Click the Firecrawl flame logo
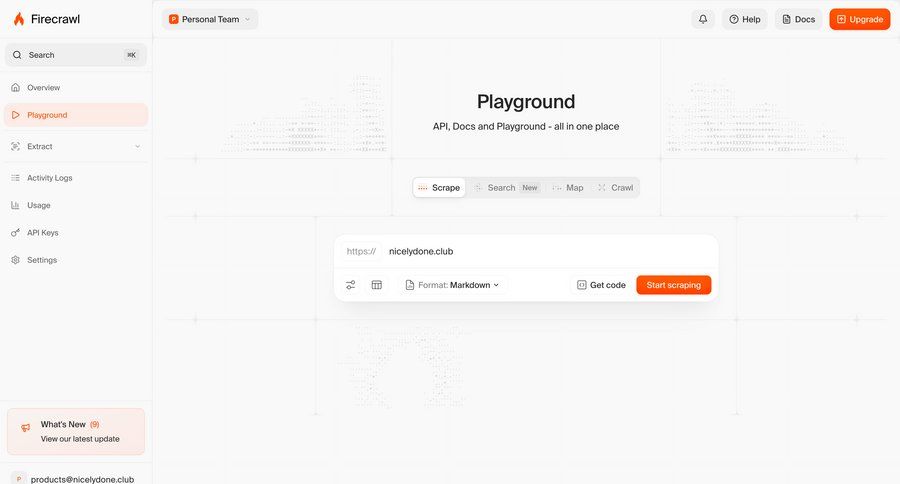 point(19,19)
